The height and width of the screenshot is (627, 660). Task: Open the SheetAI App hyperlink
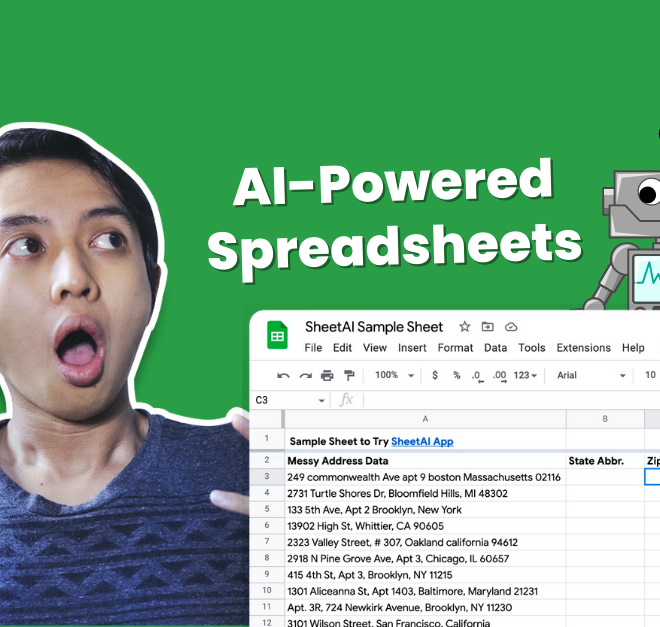(422, 441)
